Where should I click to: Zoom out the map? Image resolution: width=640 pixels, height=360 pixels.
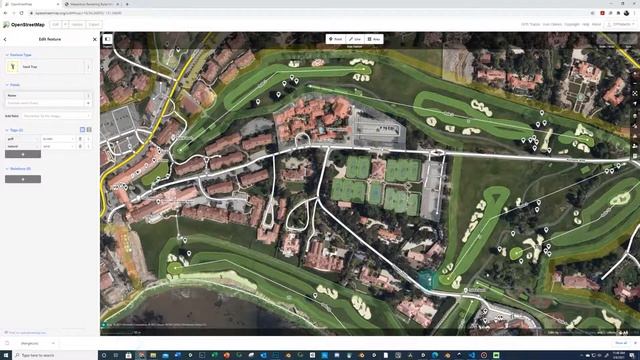click(x=635, y=83)
